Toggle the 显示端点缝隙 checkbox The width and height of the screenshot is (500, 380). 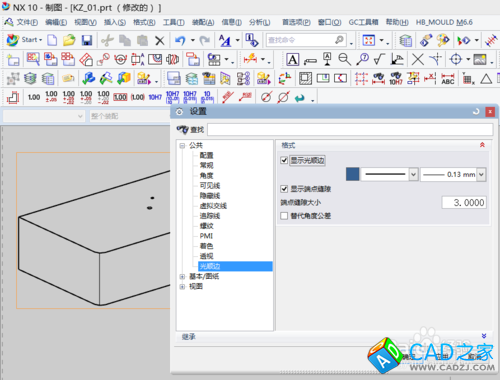click(x=284, y=189)
